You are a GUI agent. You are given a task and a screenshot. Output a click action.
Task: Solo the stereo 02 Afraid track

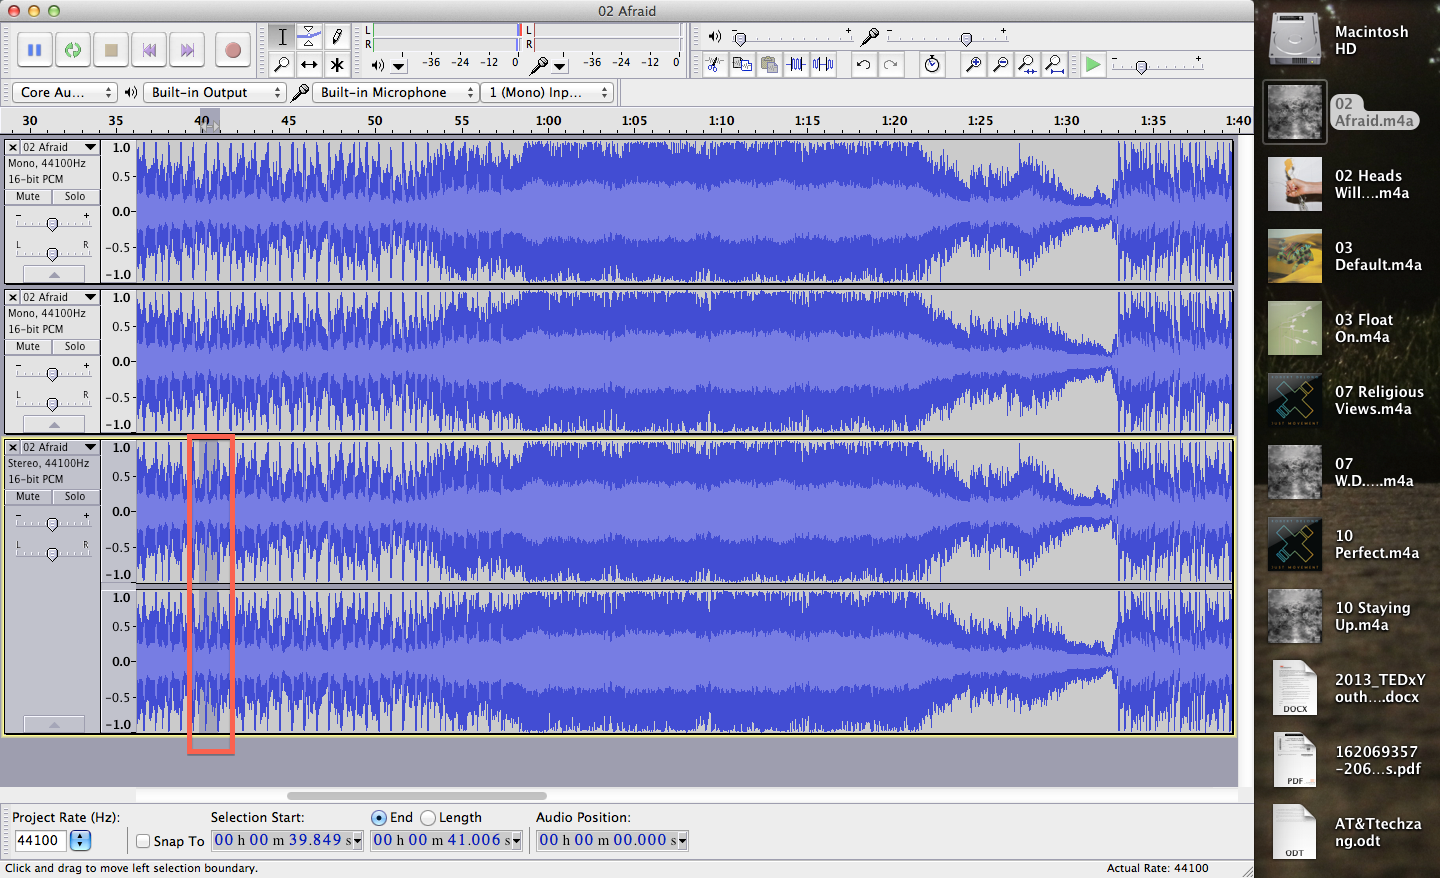coord(74,497)
